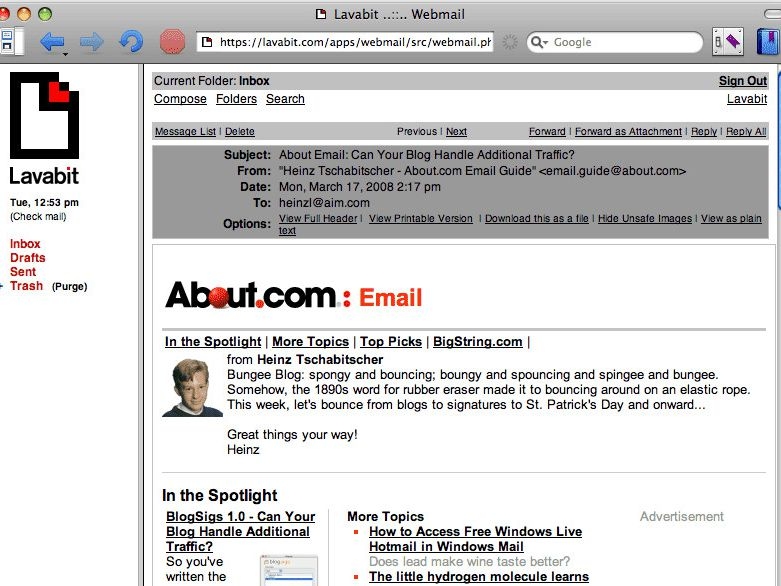The image size is (781, 586).
Task: Open the Inbox folder
Action: click(x=25, y=244)
